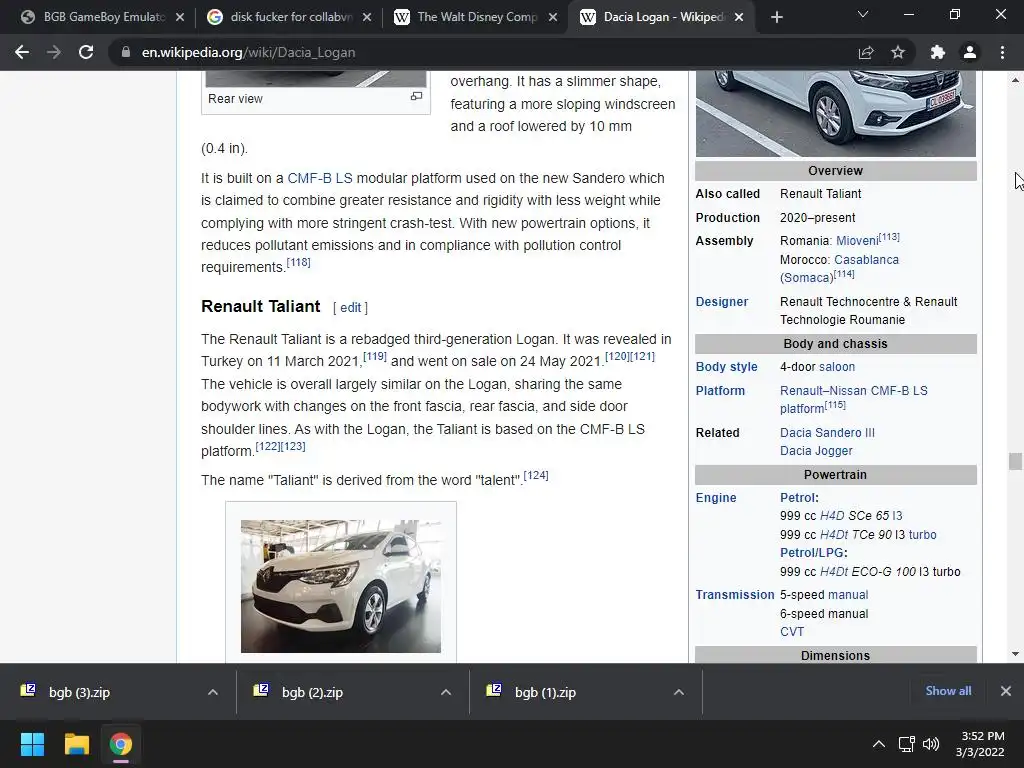Screen dimensions: 1024x768
Task: Open citation 124
Action: 536,475
